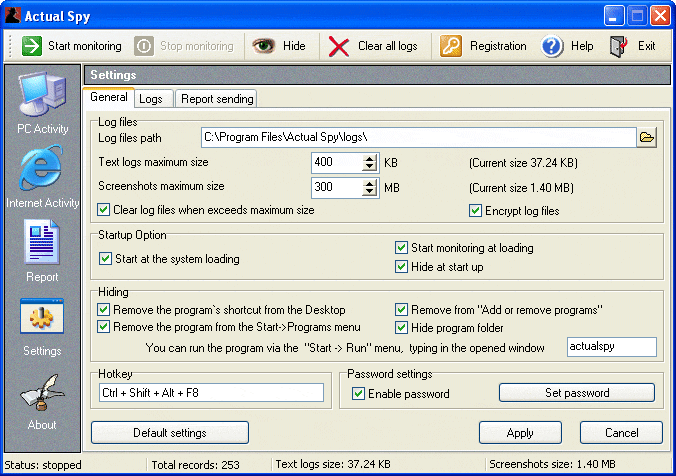Screen dimensions: 676x476
Task: Toggle Hide program folder checkbox
Action: pos(402,327)
